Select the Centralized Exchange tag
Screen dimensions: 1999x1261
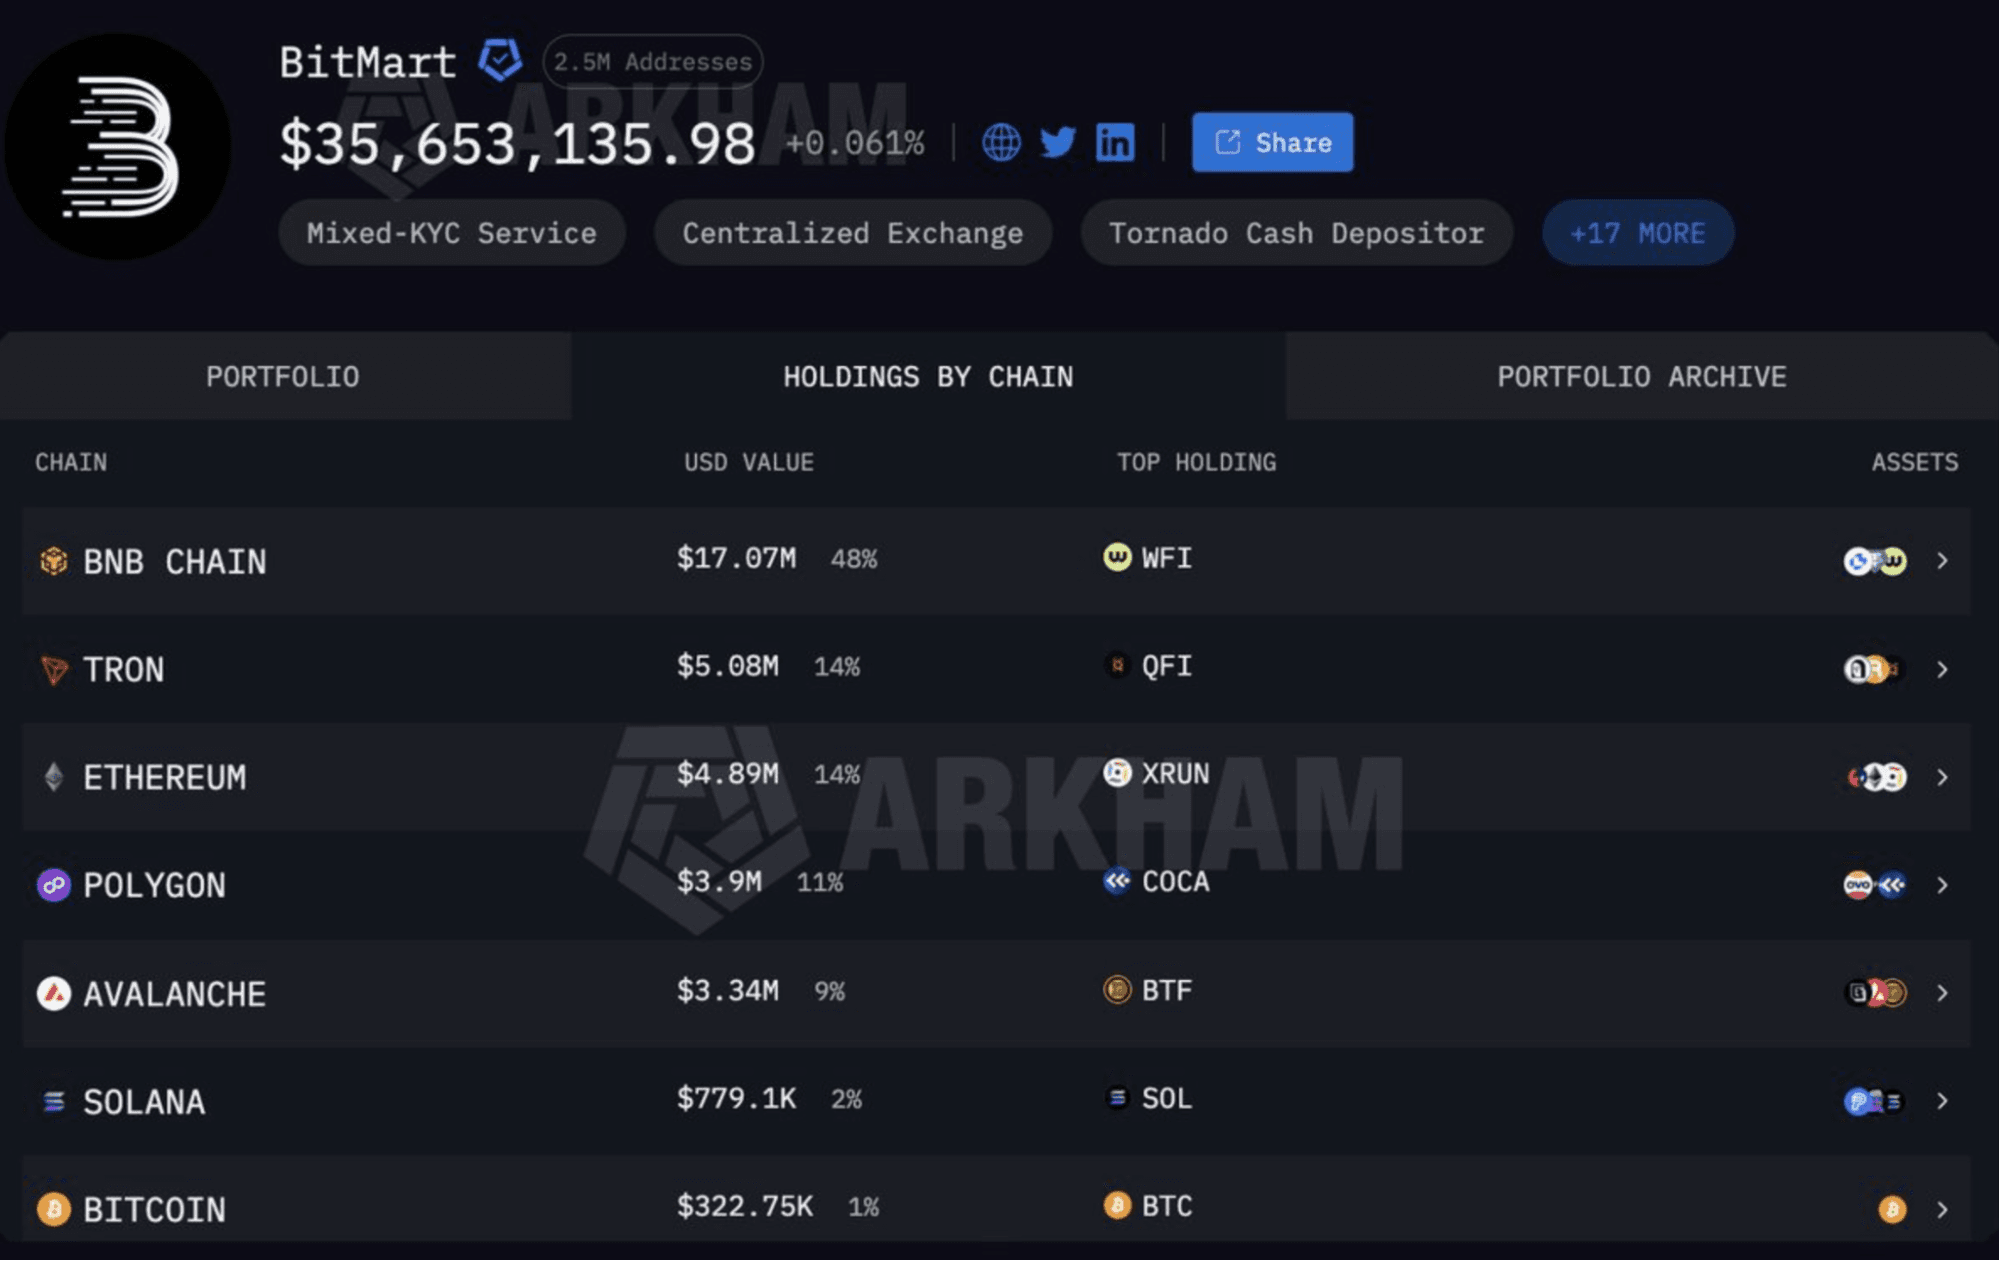coord(853,232)
